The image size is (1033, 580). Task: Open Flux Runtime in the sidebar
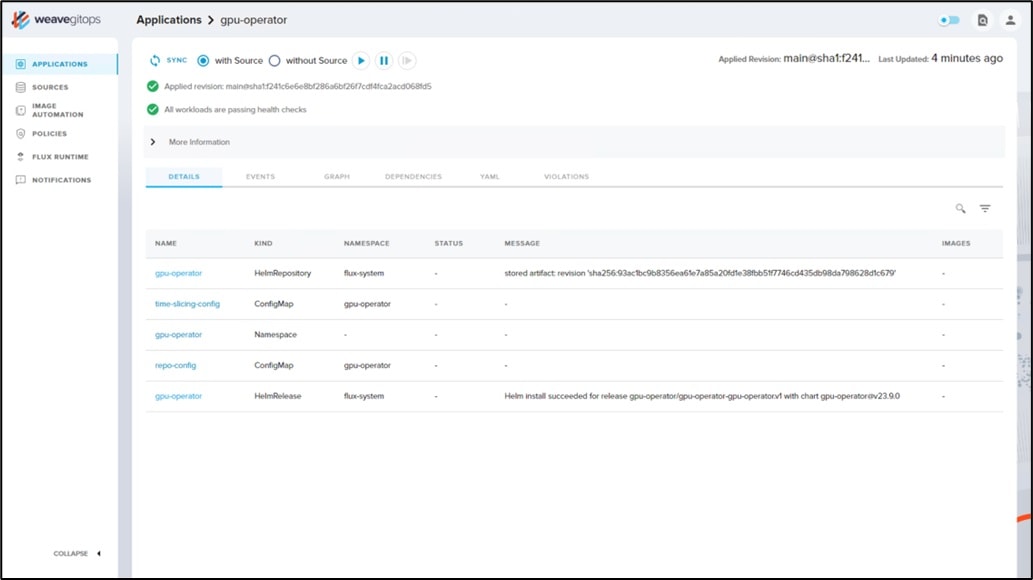pos(60,157)
